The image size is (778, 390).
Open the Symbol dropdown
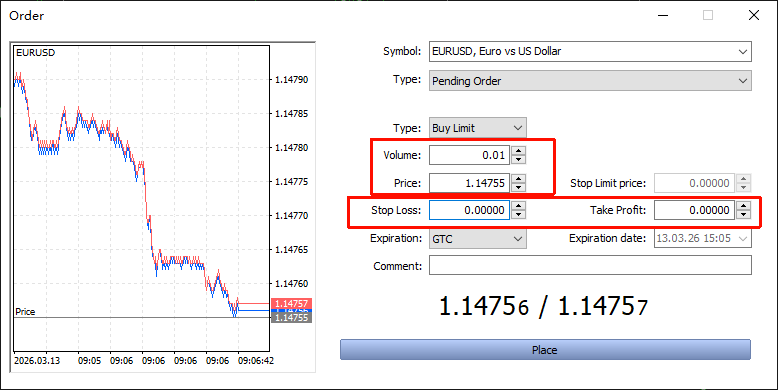coord(590,52)
